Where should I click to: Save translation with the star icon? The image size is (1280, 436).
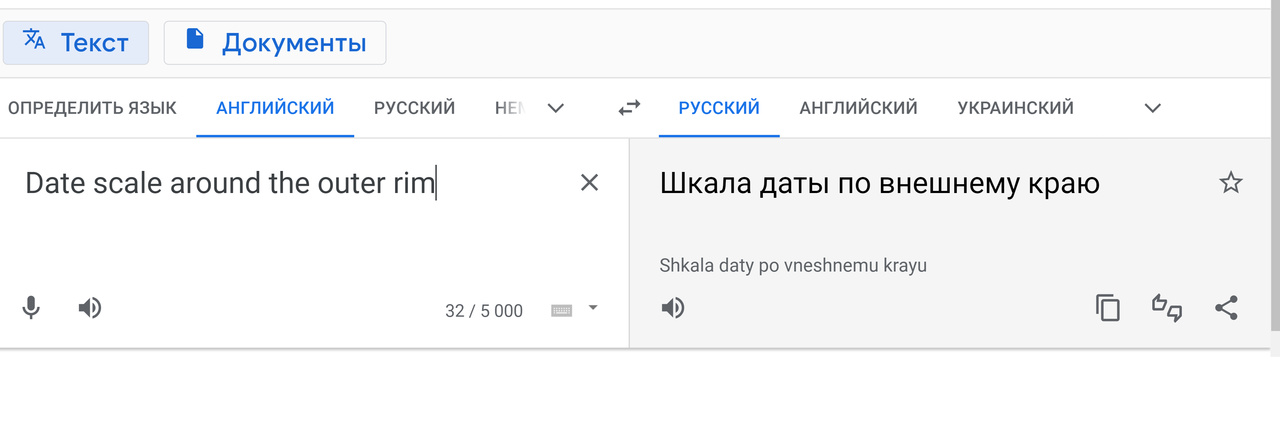[x=1230, y=182]
